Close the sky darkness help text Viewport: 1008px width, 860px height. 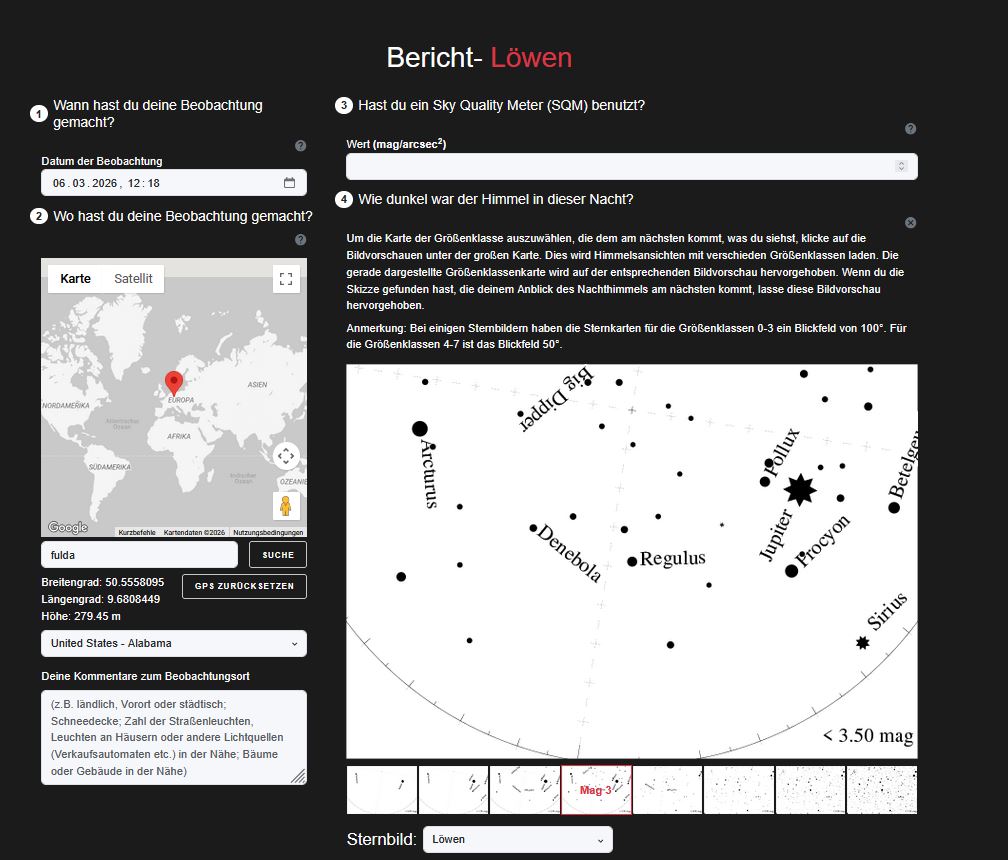pyautogui.click(x=910, y=223)
